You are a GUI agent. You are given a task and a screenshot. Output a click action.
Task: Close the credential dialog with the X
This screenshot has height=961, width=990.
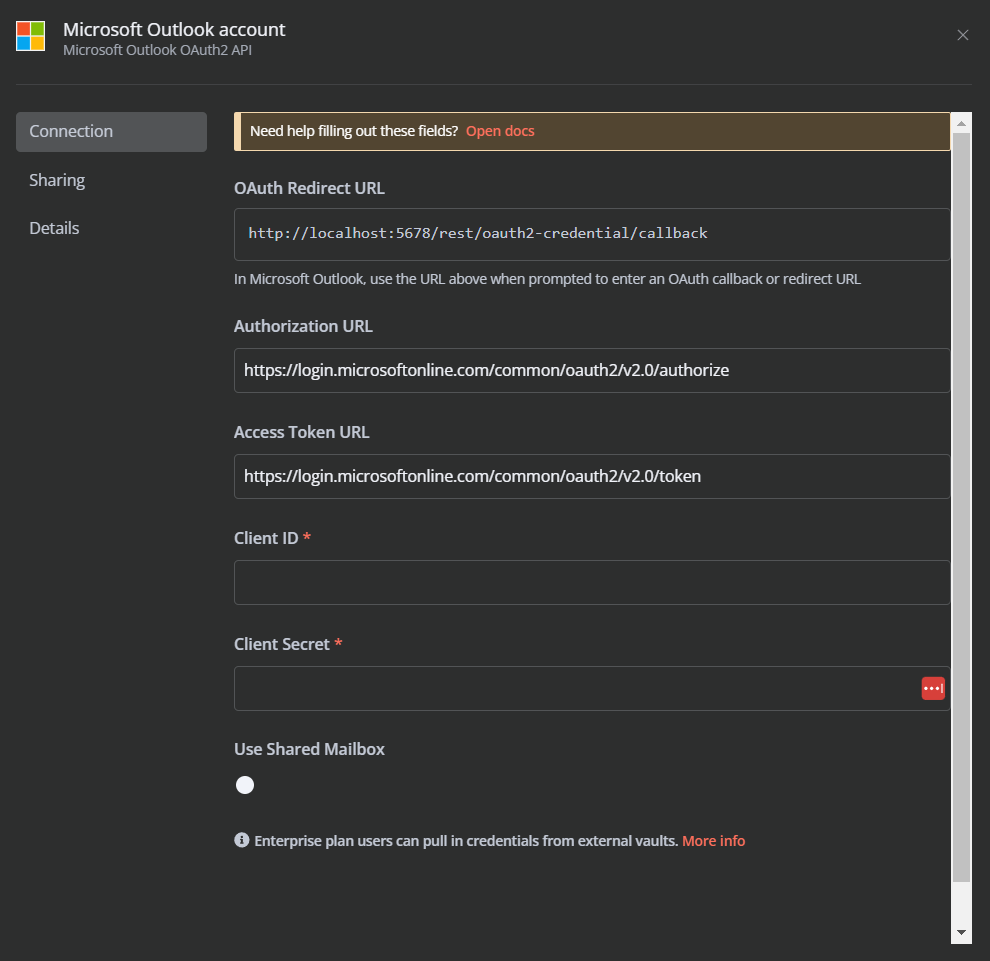(963, 35)
